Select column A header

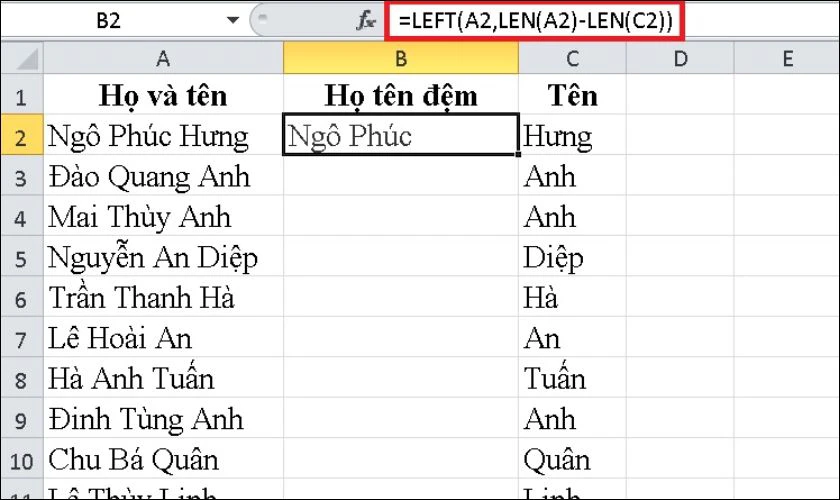(163, 58)
